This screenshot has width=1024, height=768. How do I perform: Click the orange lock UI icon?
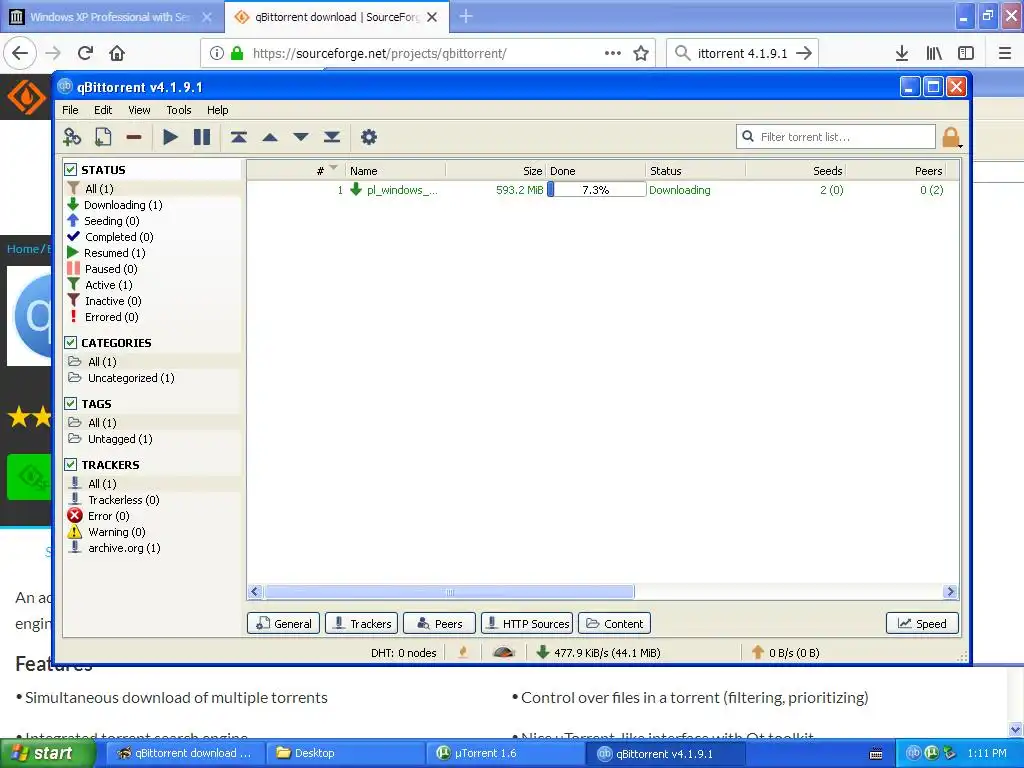tap(951, 137)
